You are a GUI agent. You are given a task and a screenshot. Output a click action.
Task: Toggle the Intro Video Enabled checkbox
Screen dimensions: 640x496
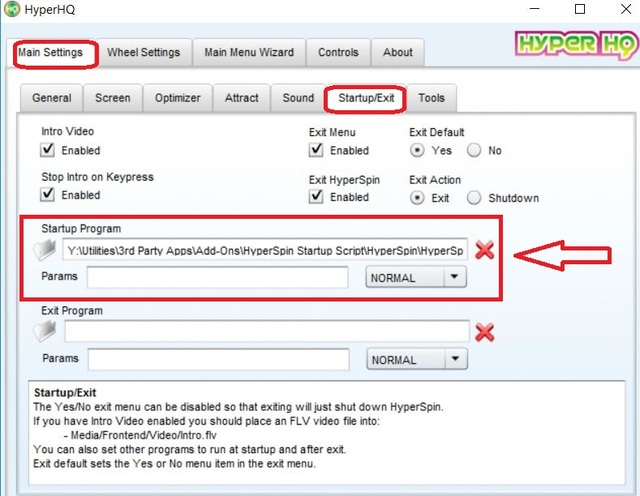(x=48, y=150)
